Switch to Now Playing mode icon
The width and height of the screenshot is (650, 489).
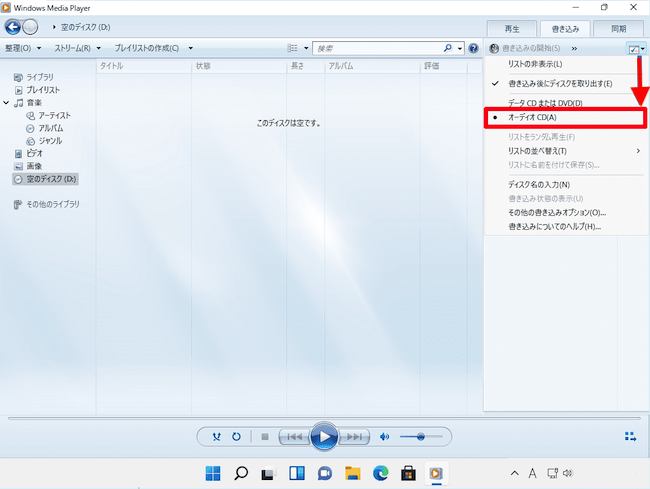tap(630, 436)
